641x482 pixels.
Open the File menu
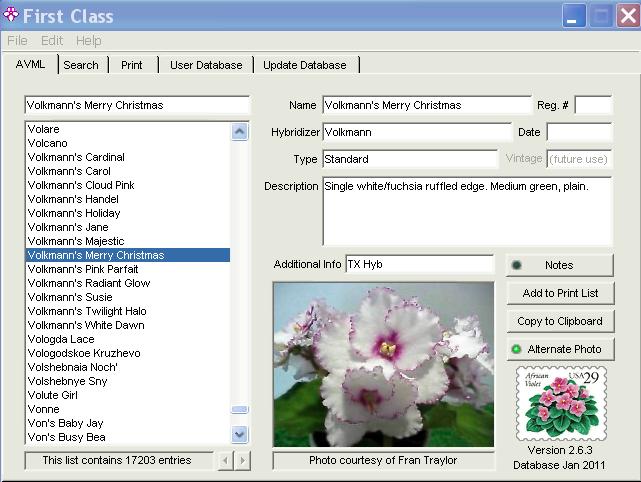[x=17, y=40]
